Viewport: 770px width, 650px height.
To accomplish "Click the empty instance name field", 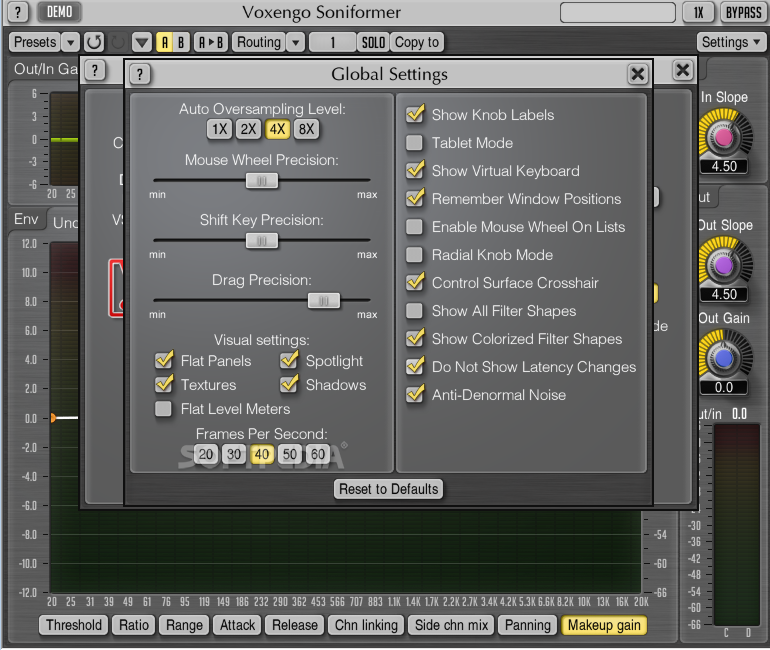I will click(618, 12).
